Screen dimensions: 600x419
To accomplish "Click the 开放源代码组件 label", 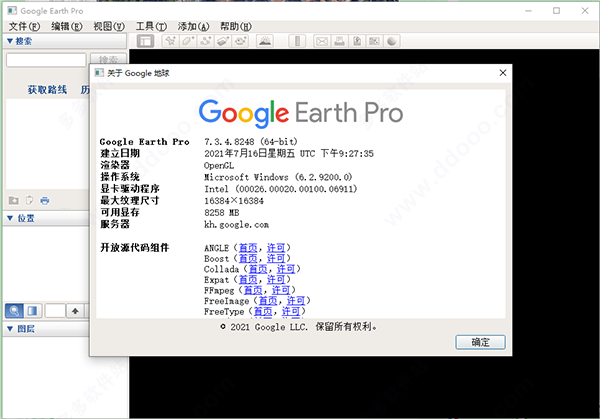I will click(135, 248).
